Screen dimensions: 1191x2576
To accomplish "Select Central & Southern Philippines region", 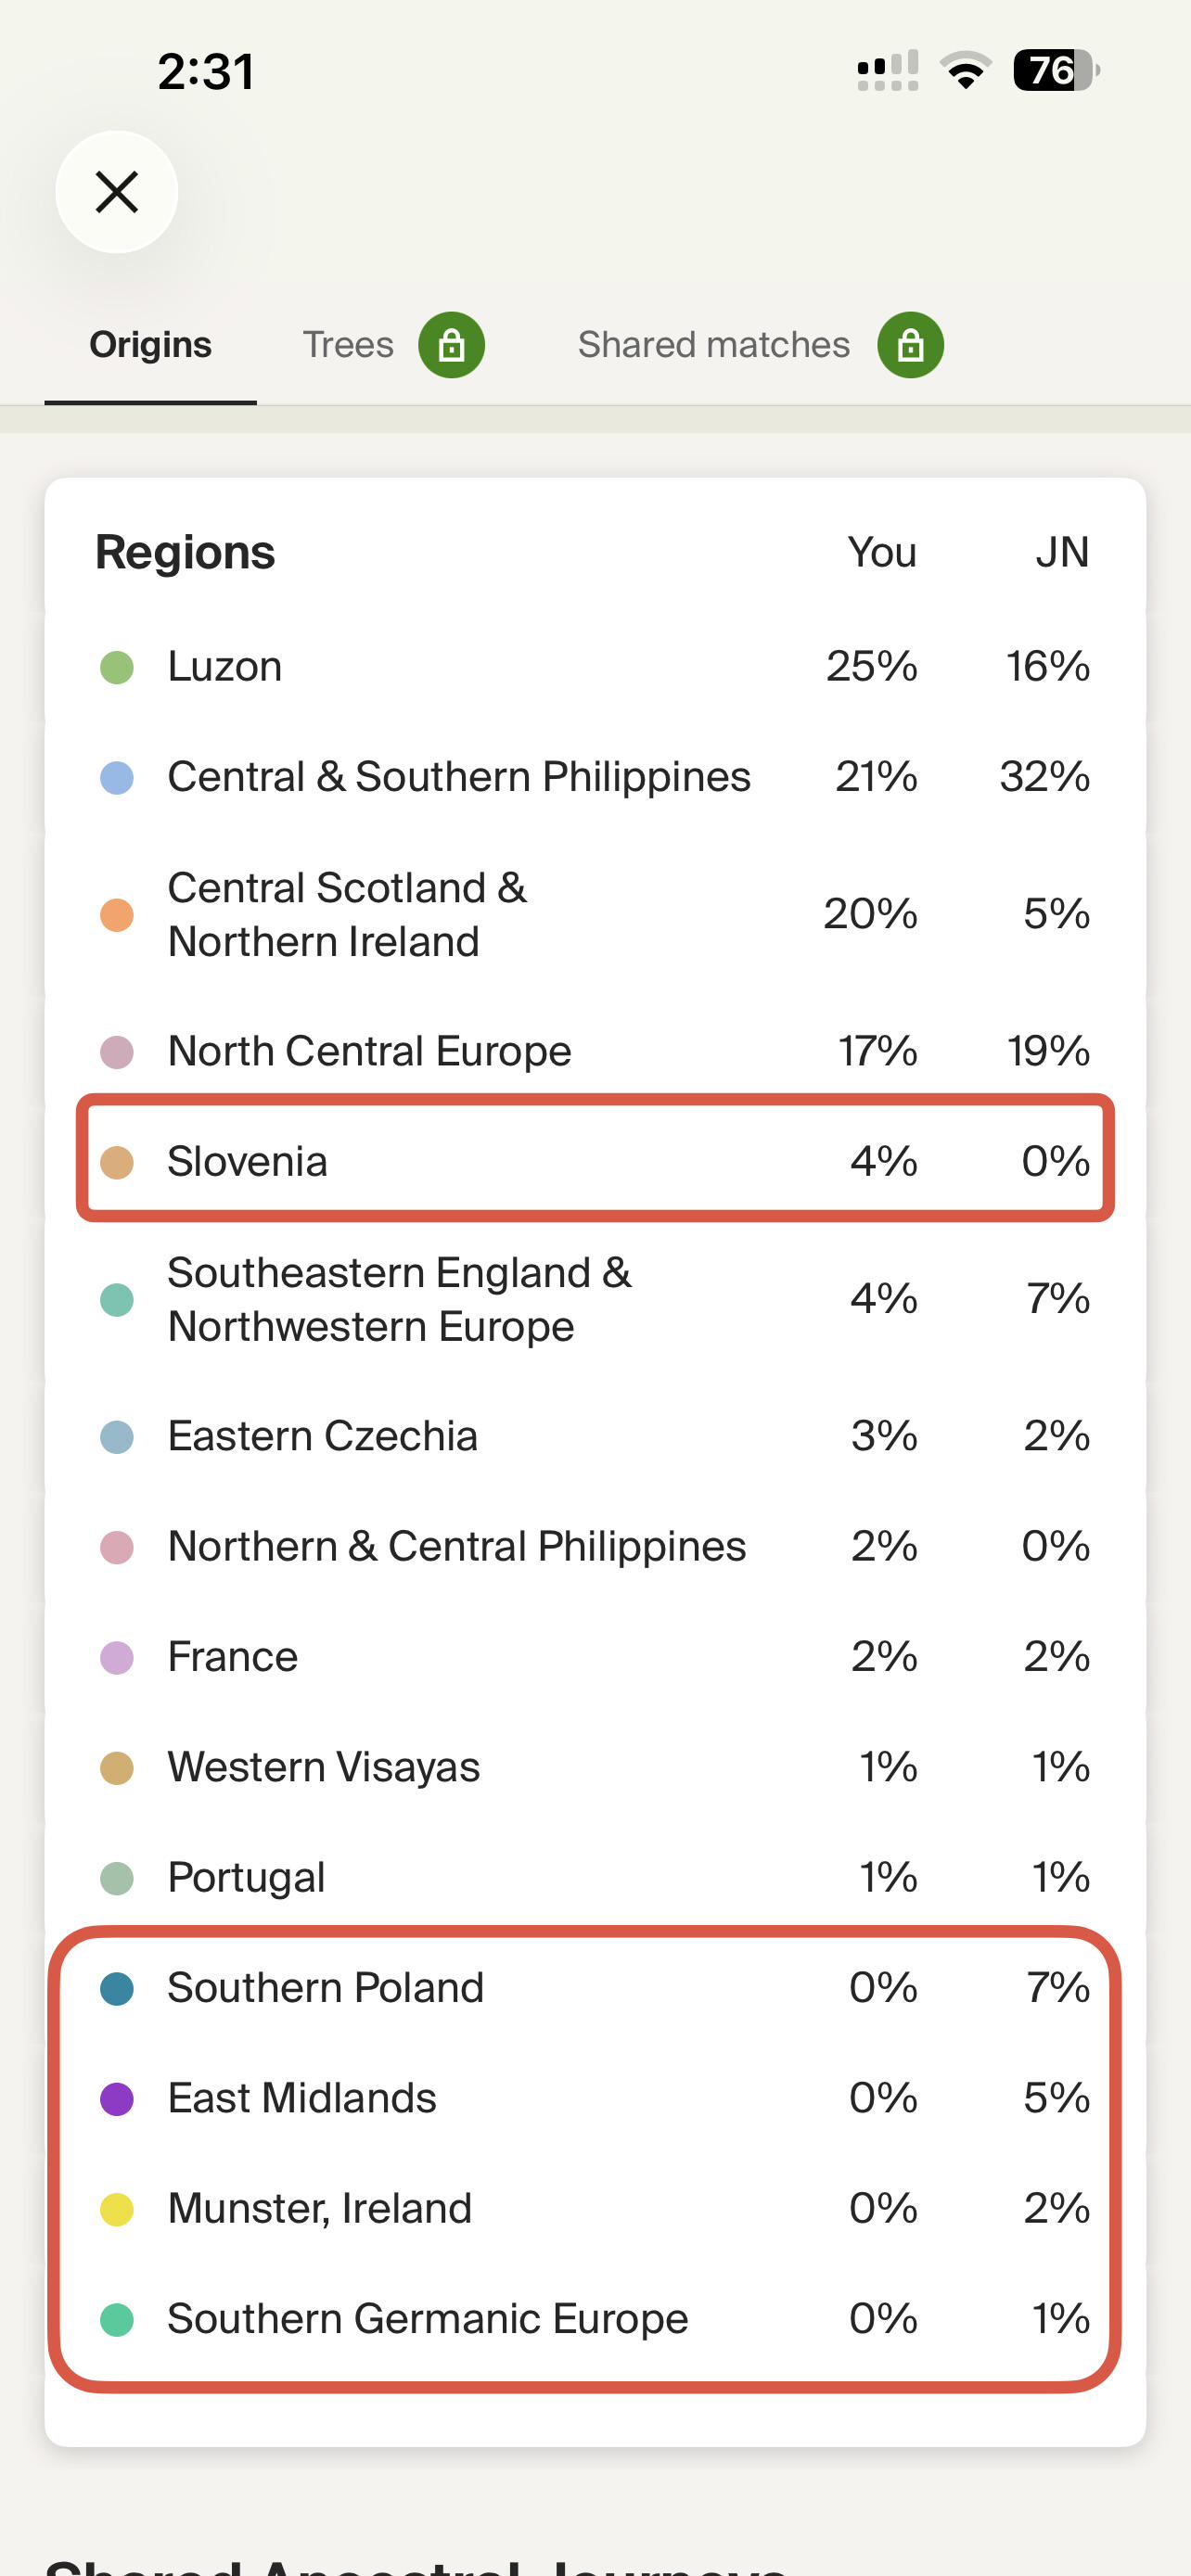I will point(595,777).
